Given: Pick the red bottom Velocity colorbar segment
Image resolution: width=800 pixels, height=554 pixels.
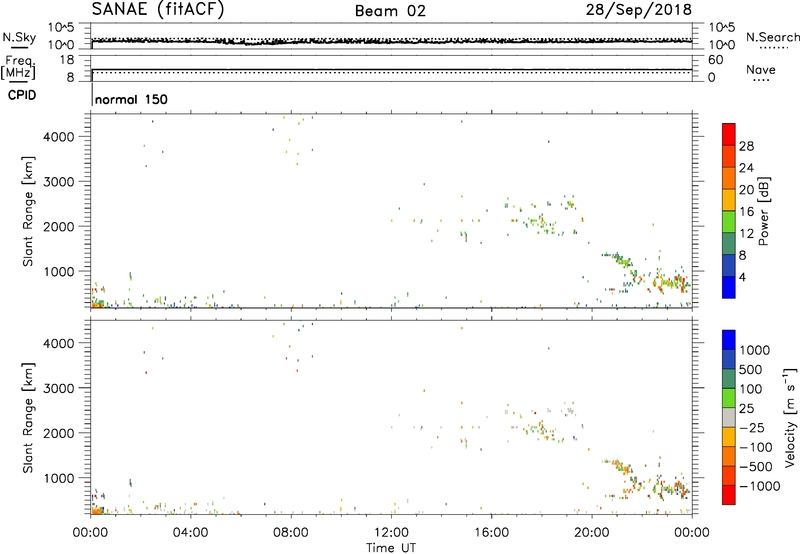Looking at the screenshot, I should (729, 495).
